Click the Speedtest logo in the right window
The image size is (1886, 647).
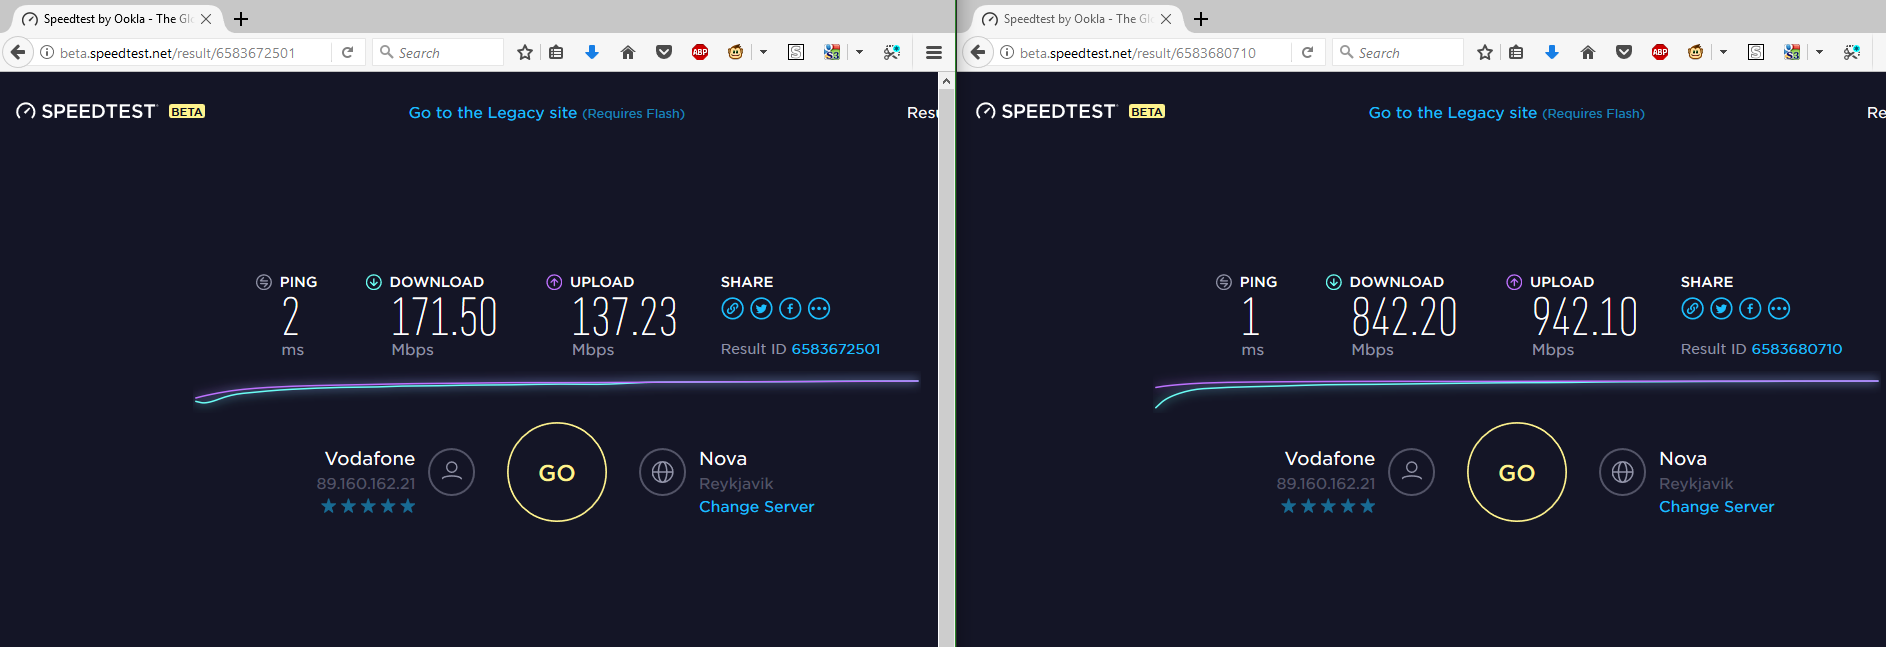(x=1046, y=111)
